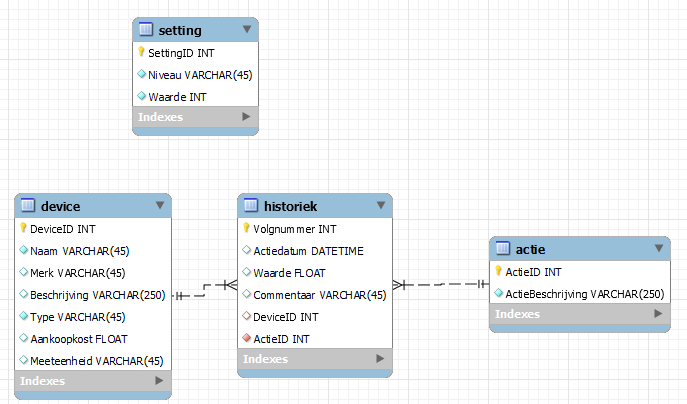
Task: Click the red ActieID foreign key icon in historiek
Action: point(246,339)
